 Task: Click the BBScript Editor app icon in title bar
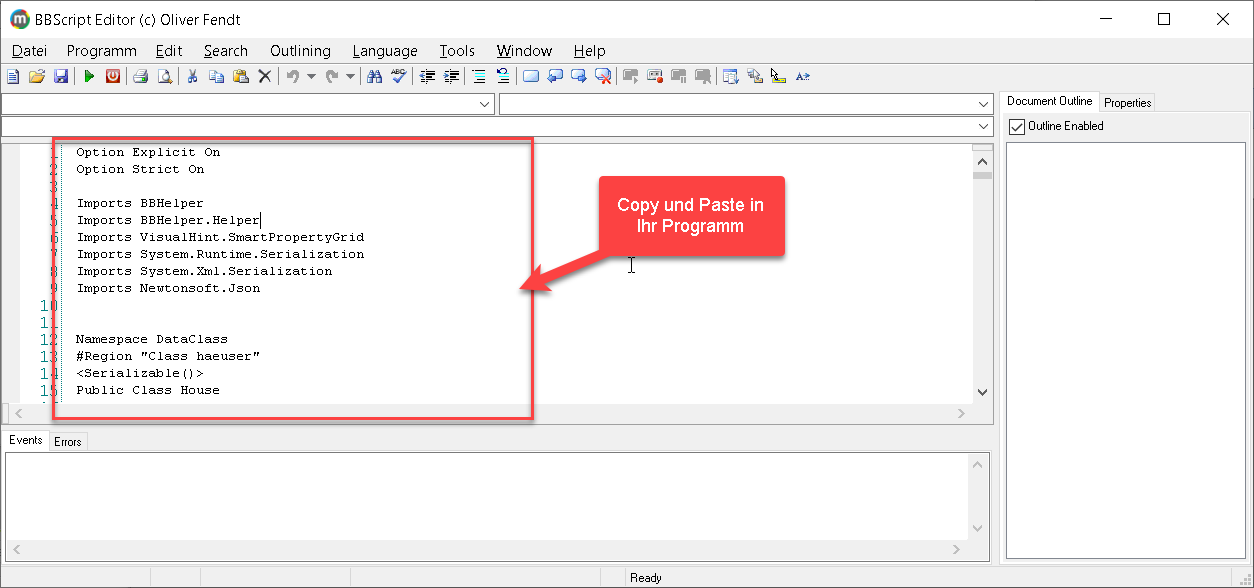point(19,19)
